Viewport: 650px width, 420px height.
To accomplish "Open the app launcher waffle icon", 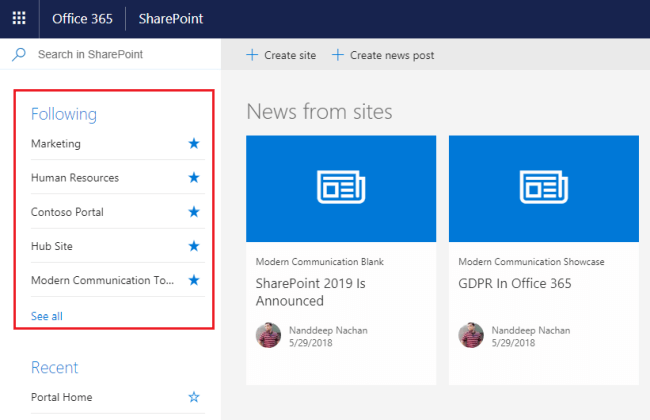I will click(x=19, y=18).
